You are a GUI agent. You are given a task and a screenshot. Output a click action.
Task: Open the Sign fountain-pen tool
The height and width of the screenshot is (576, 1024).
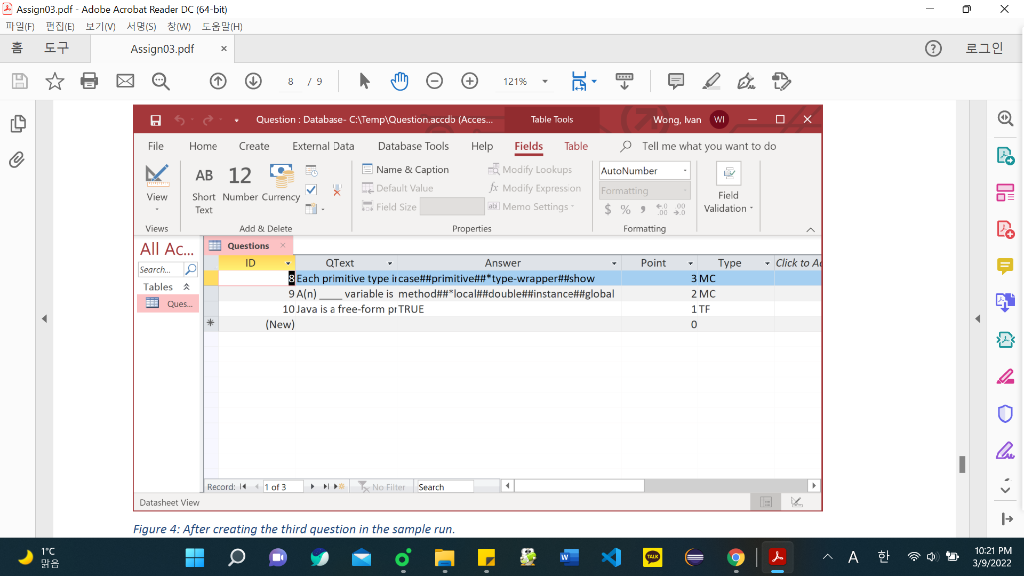[x=746, y=81]
